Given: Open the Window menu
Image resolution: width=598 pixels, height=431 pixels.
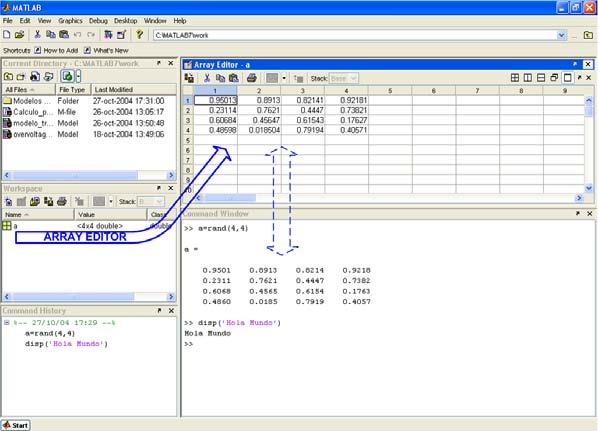Looking at the screenshot, I should 155,21.
